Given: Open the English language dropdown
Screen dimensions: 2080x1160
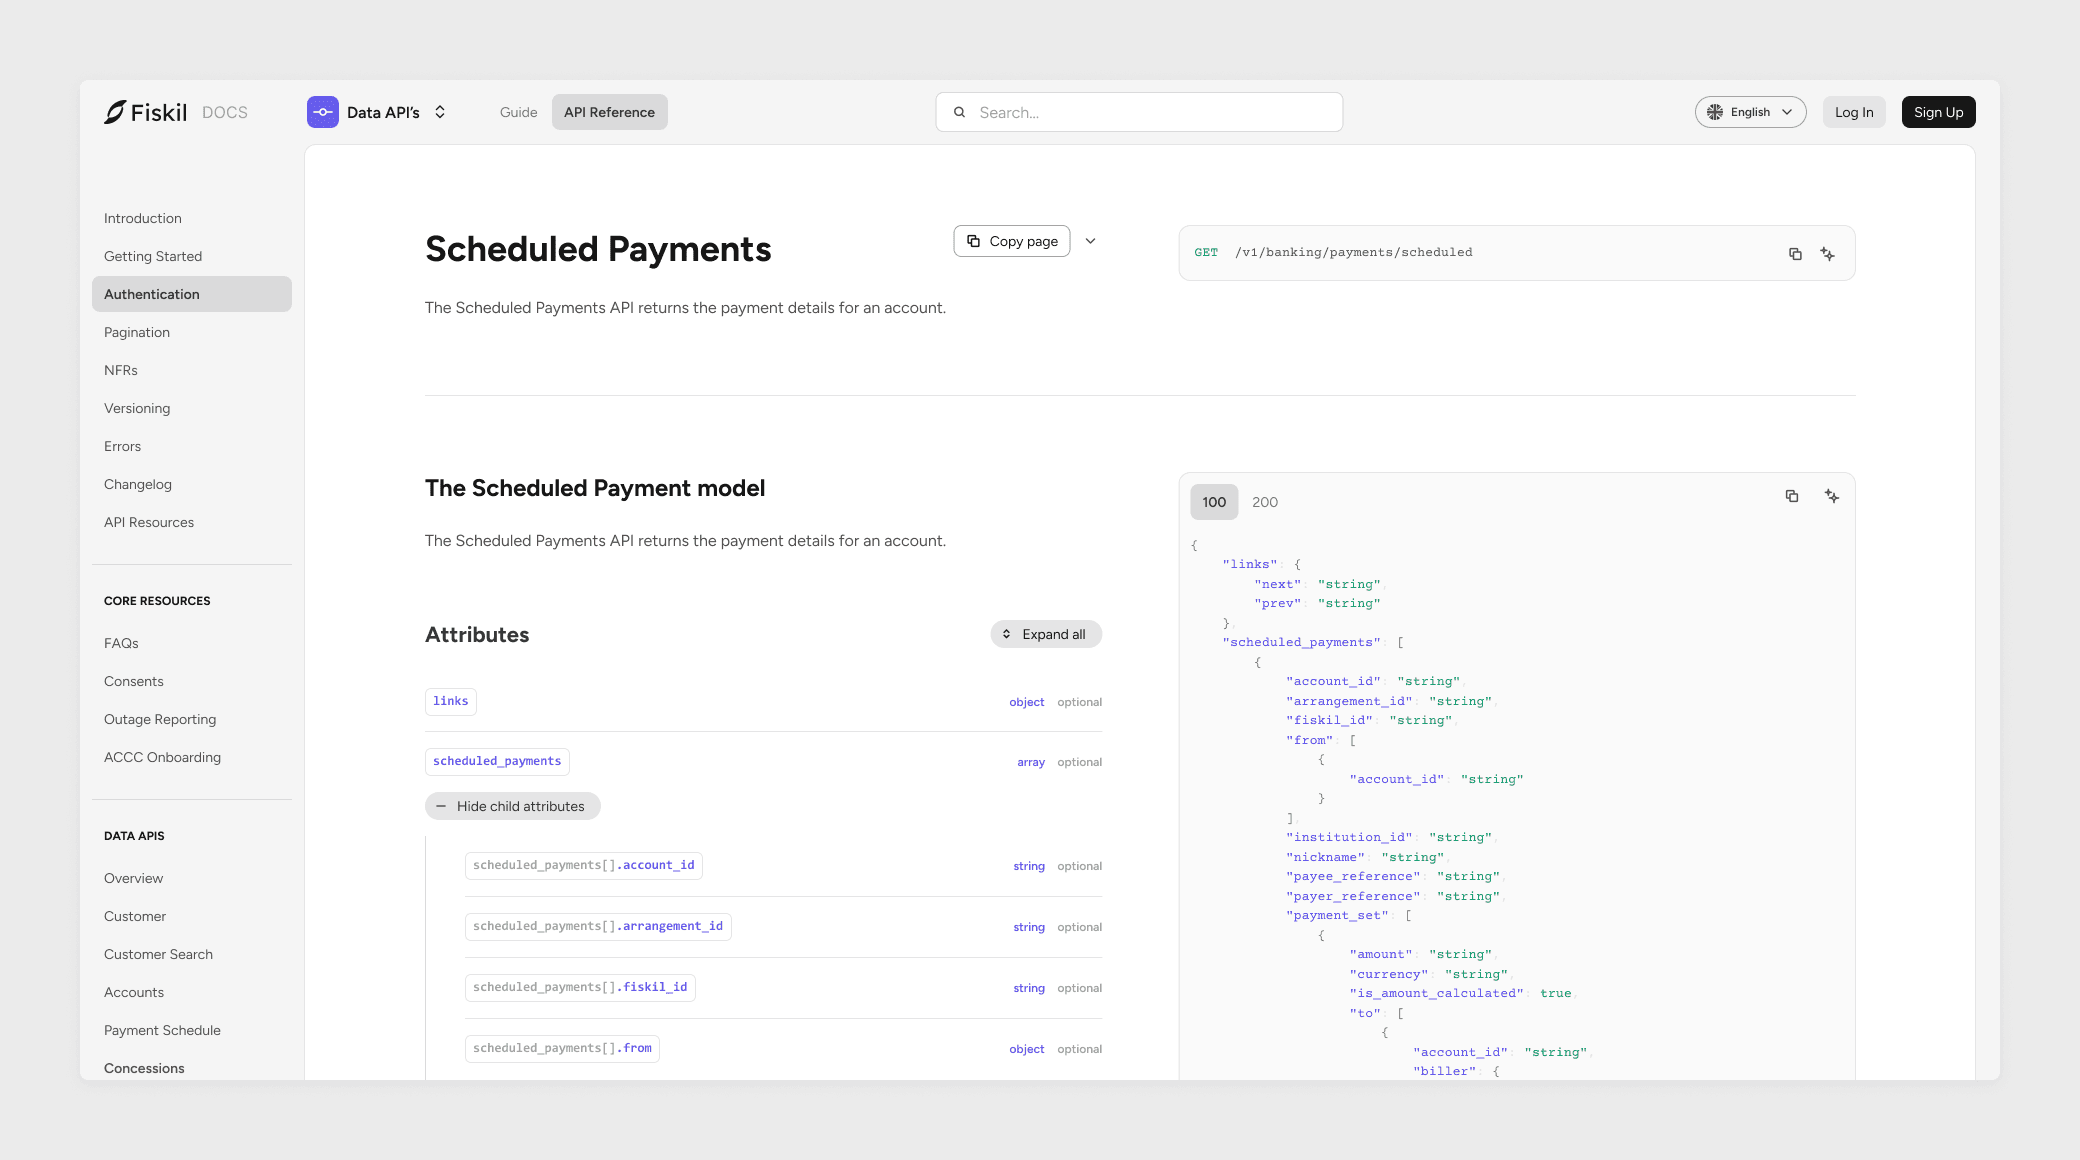Looking at the screenshot, I should [1750, 112].
